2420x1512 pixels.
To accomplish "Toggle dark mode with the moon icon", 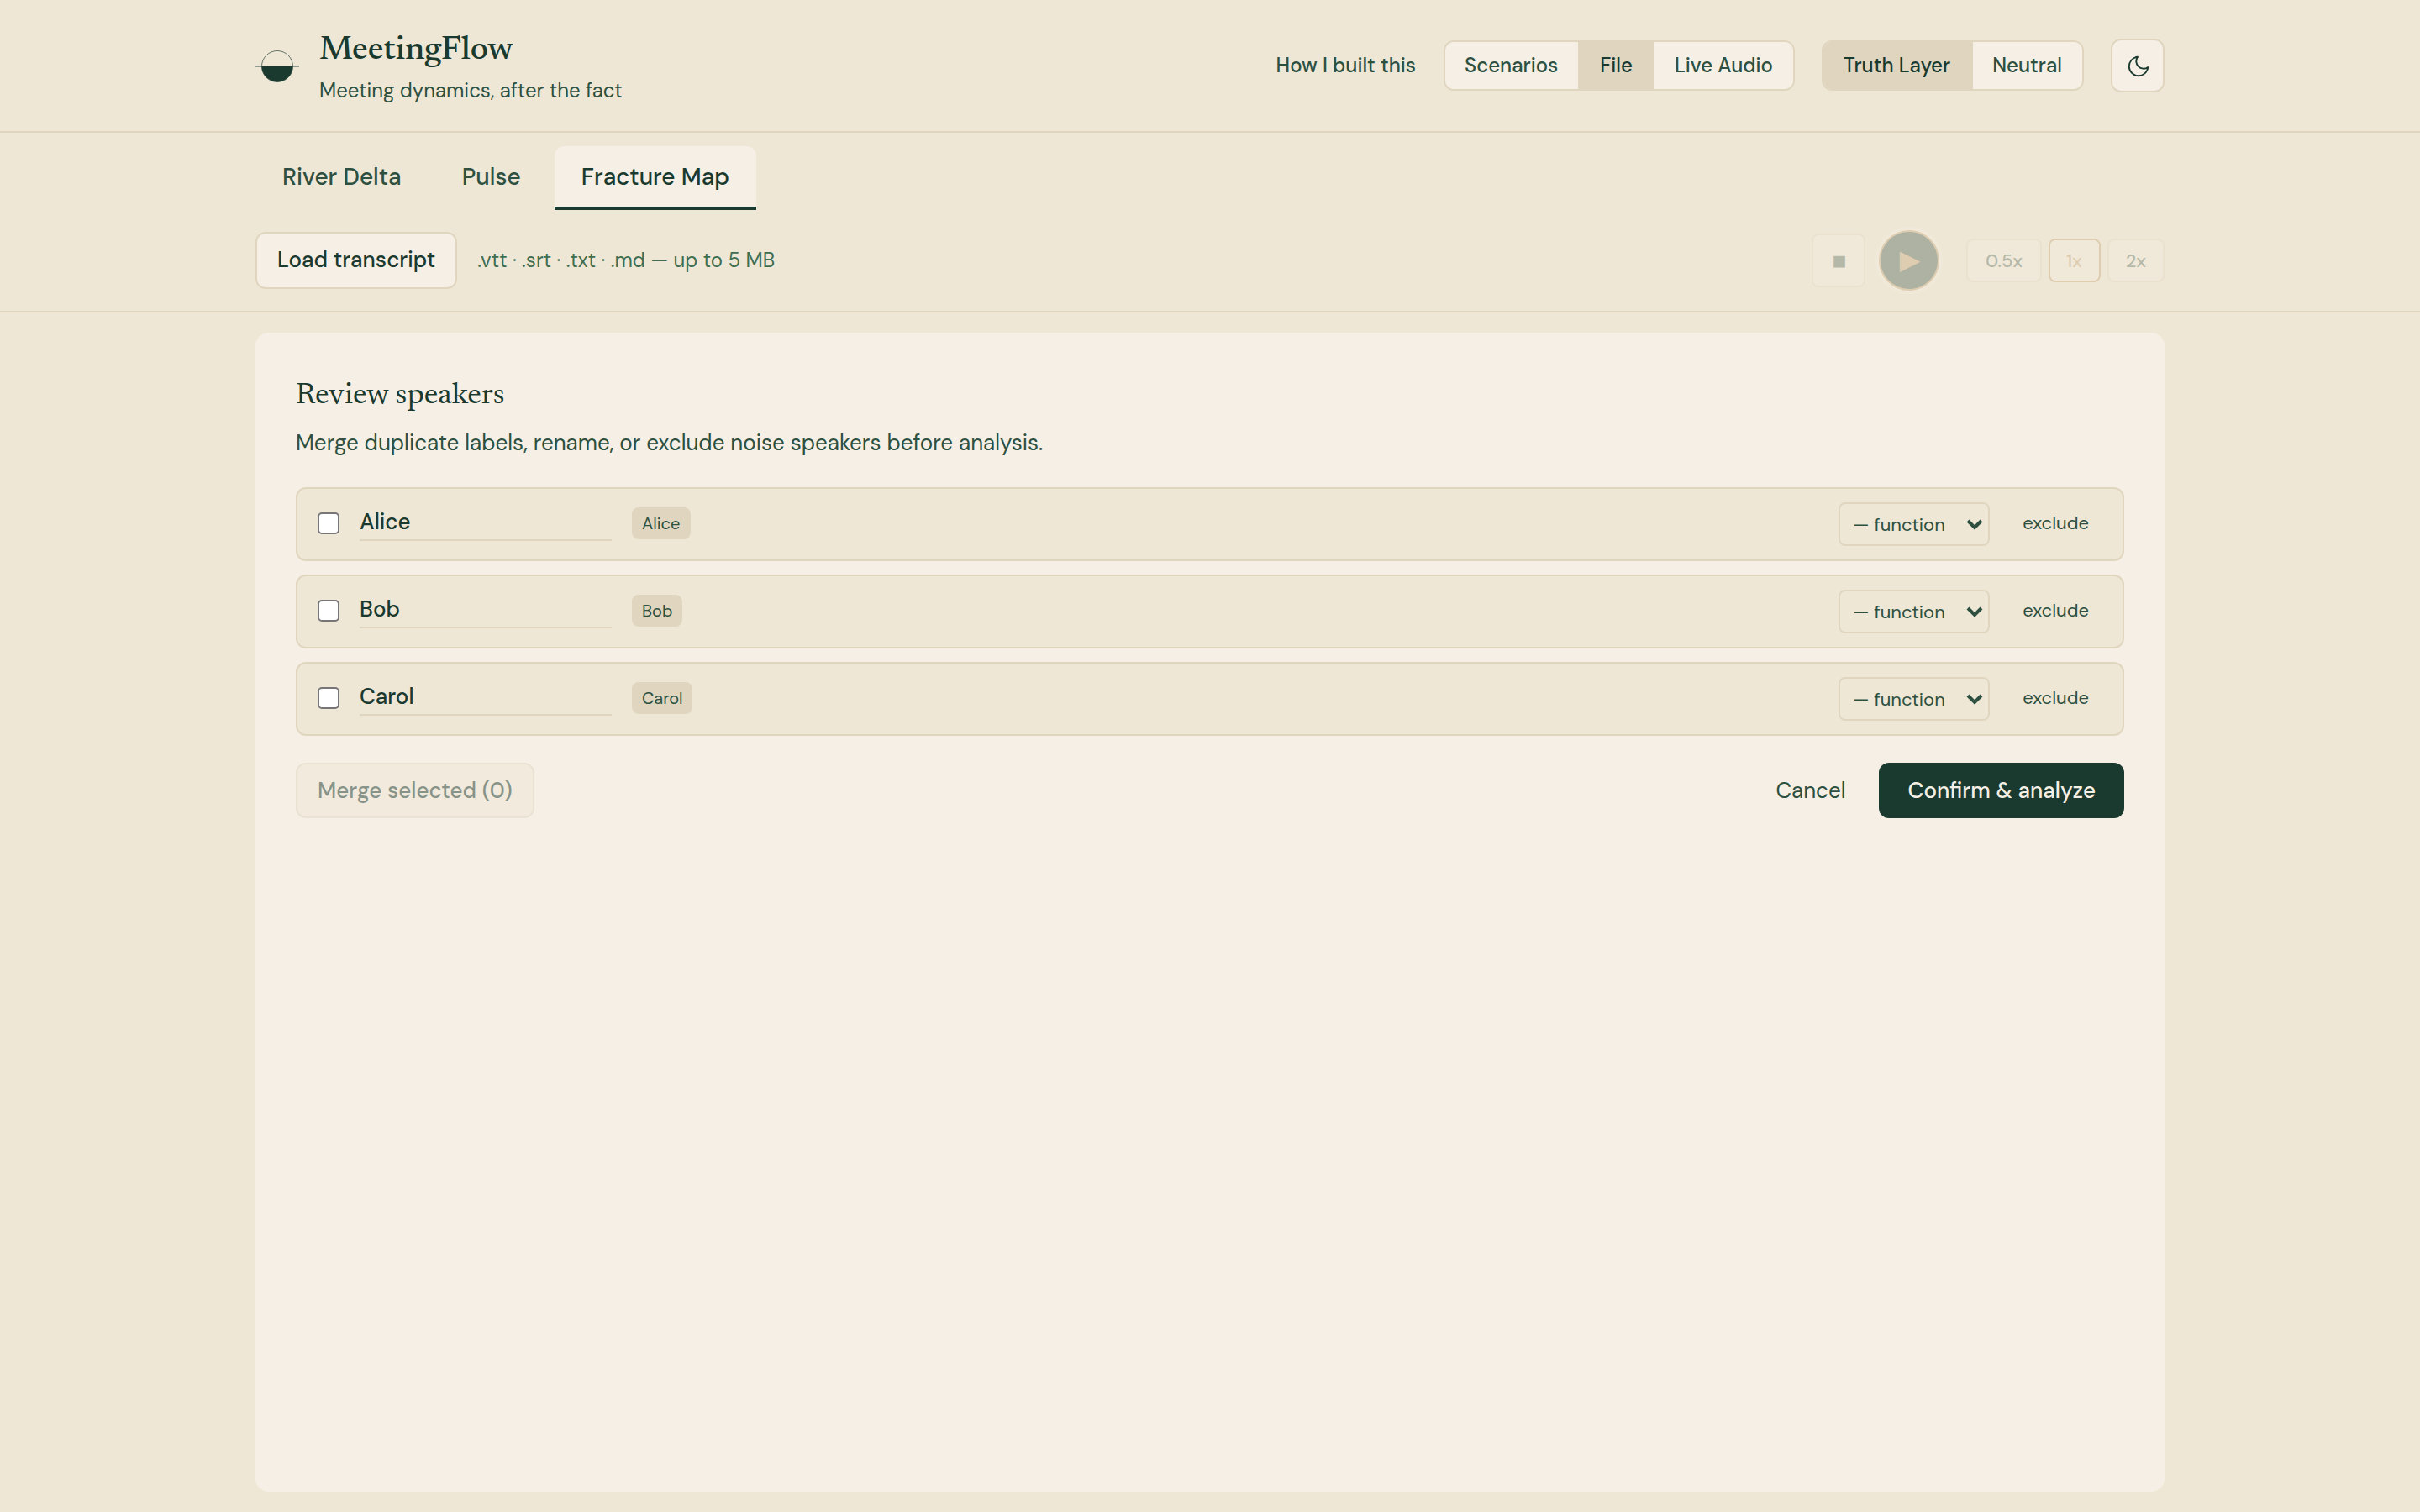I will tap(2137, 66).
